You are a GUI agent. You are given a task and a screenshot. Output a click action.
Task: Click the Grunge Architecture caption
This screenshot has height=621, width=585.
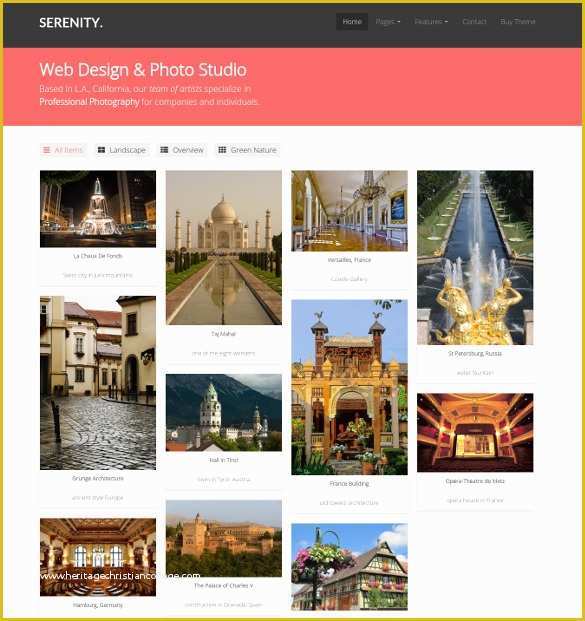98,478
